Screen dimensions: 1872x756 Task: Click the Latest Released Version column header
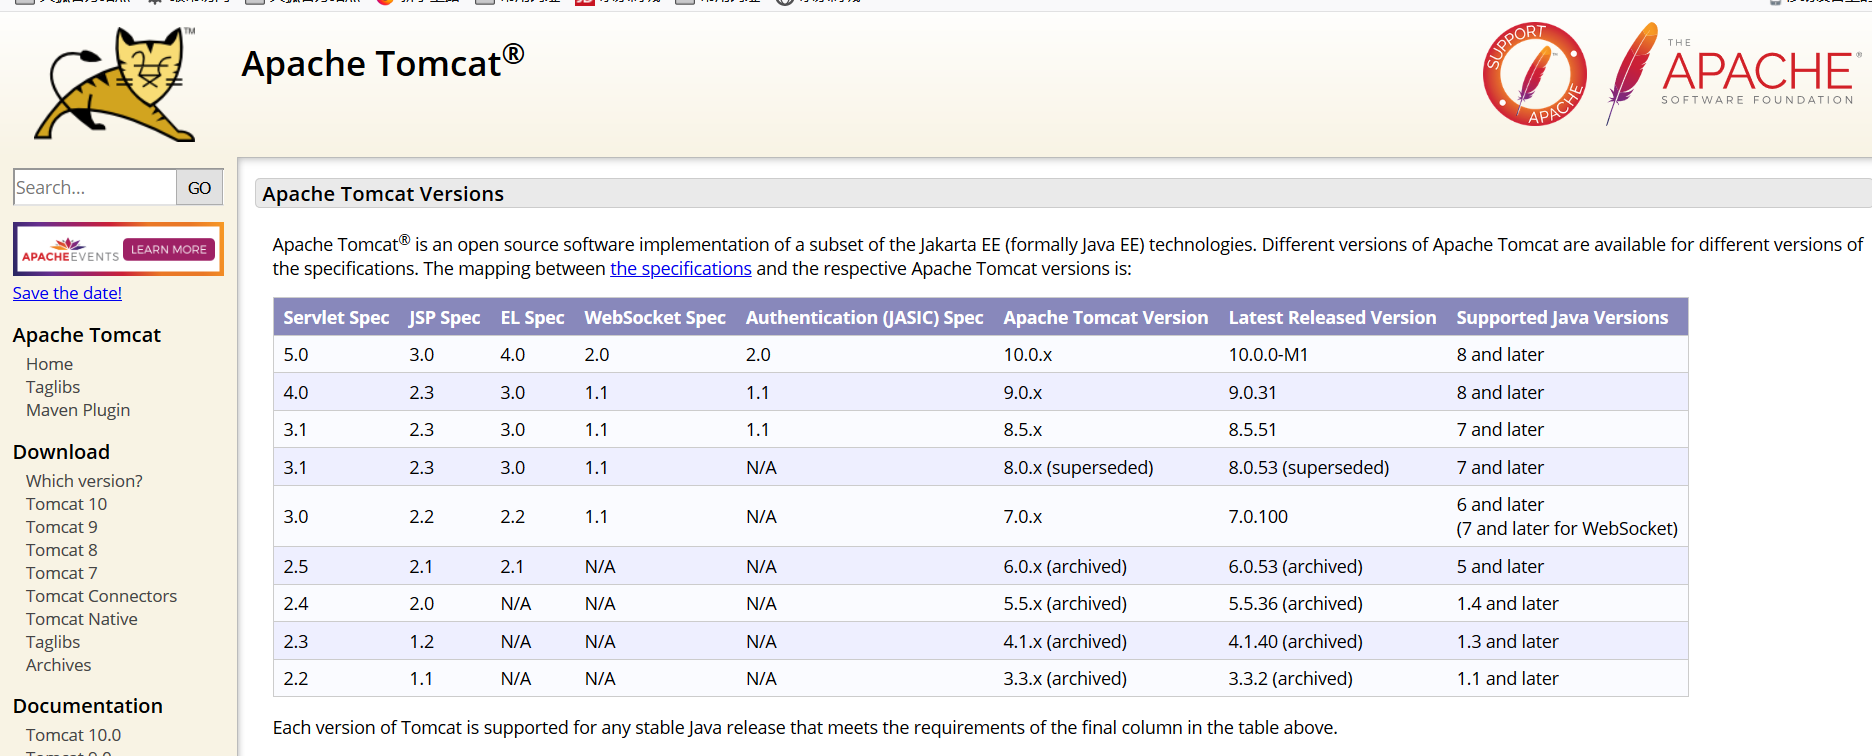click(x=1332, y=317)
